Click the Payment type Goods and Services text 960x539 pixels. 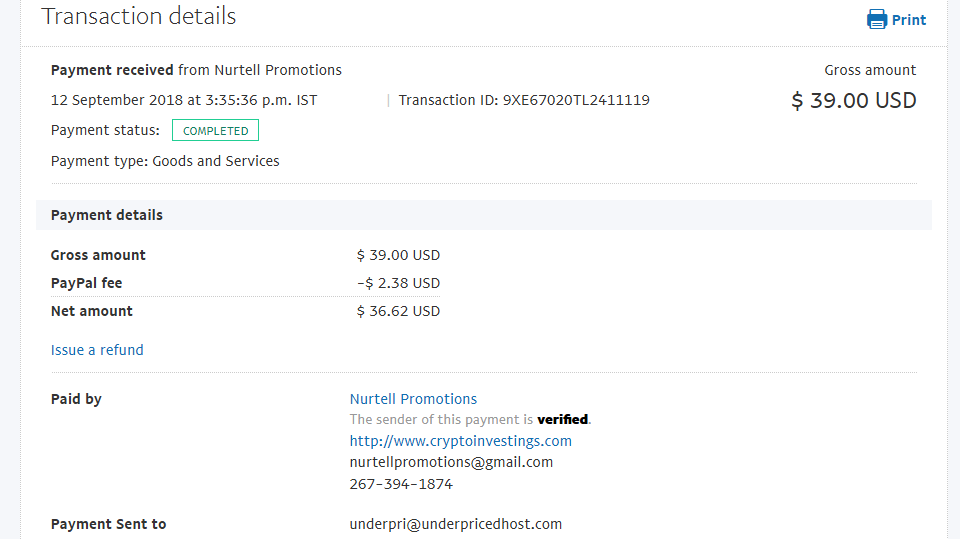[x=165, y=161]
